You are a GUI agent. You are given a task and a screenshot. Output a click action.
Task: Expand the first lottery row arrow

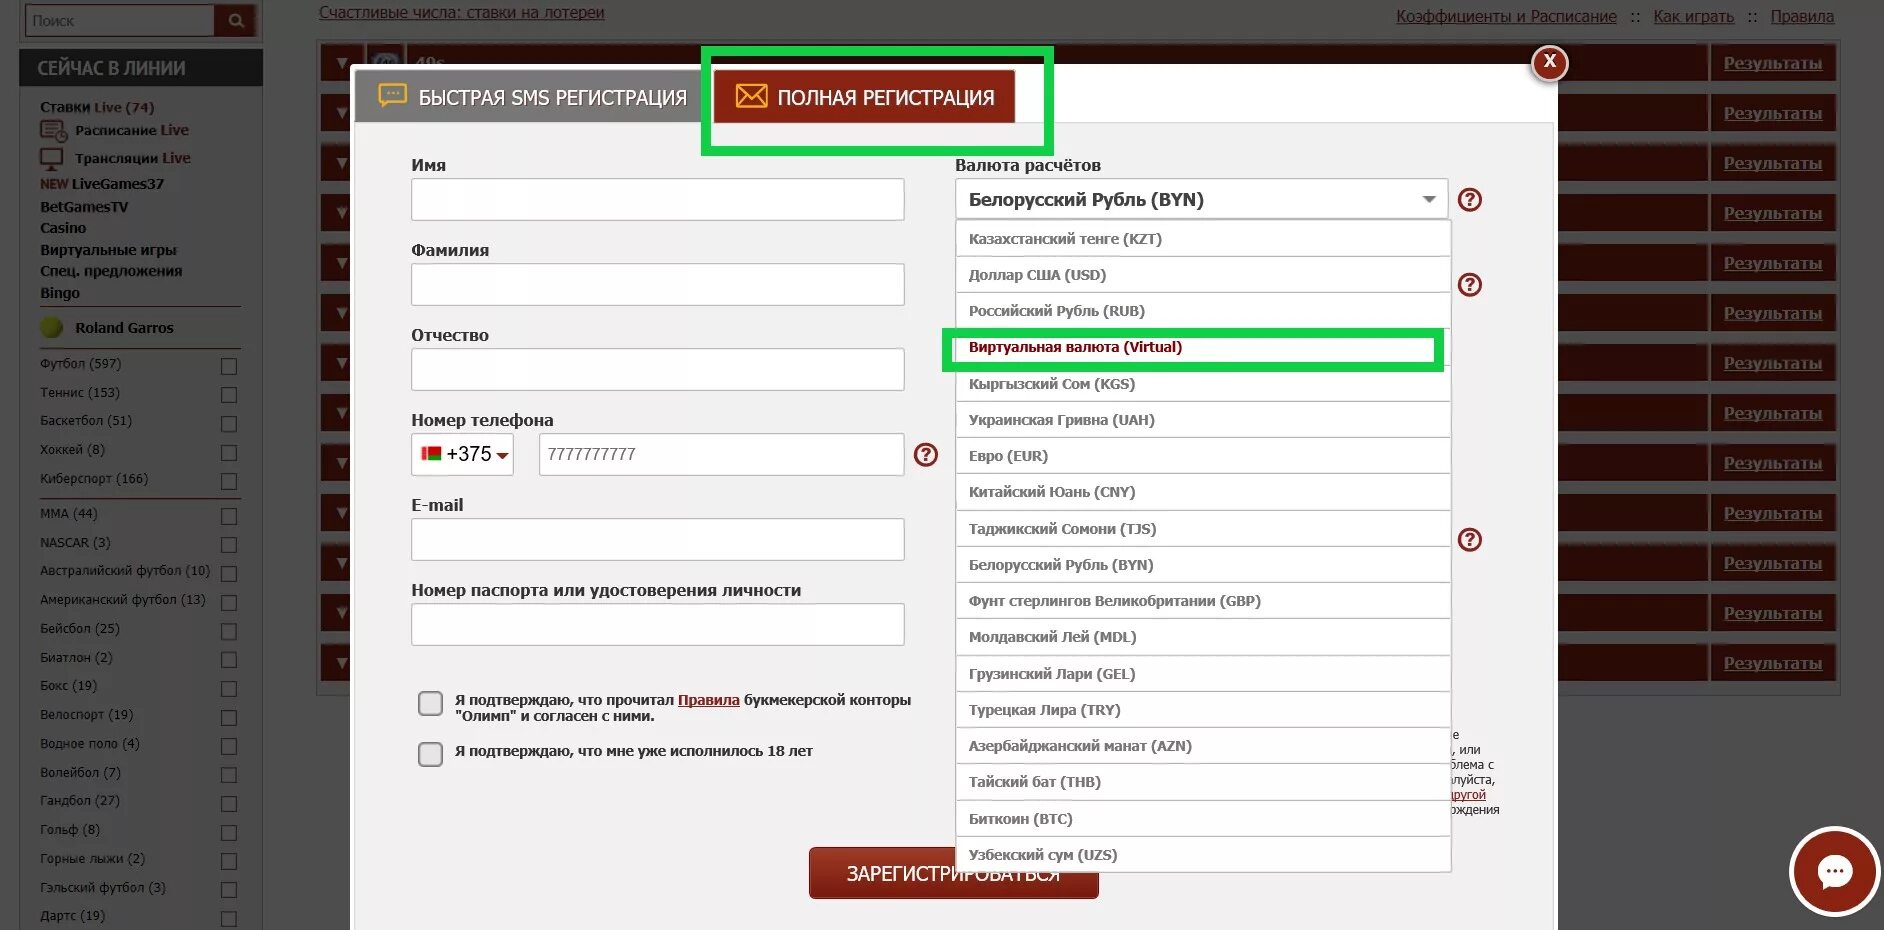(341, 63)
